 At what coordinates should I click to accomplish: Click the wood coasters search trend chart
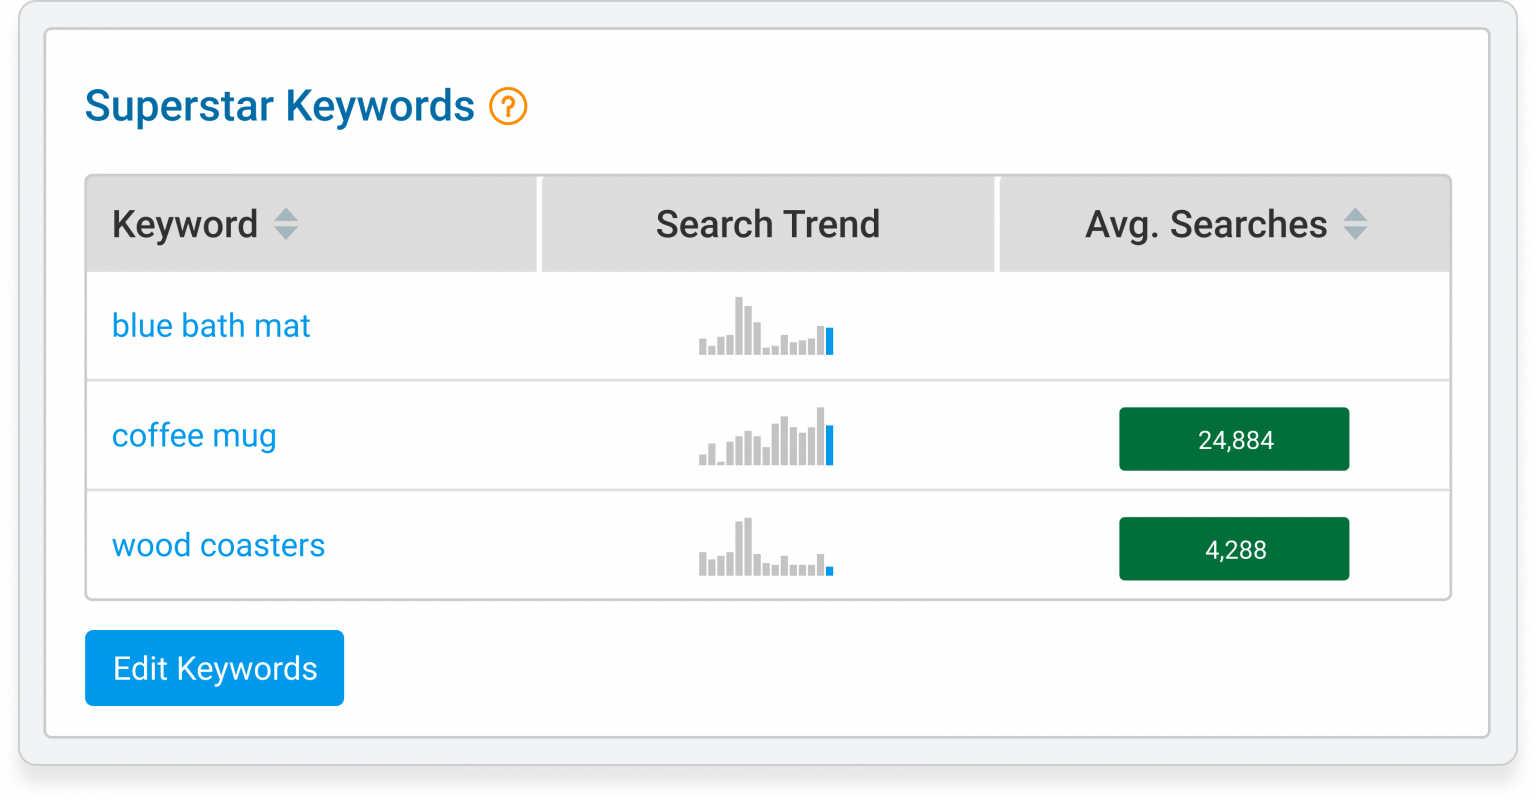point(766,547)
